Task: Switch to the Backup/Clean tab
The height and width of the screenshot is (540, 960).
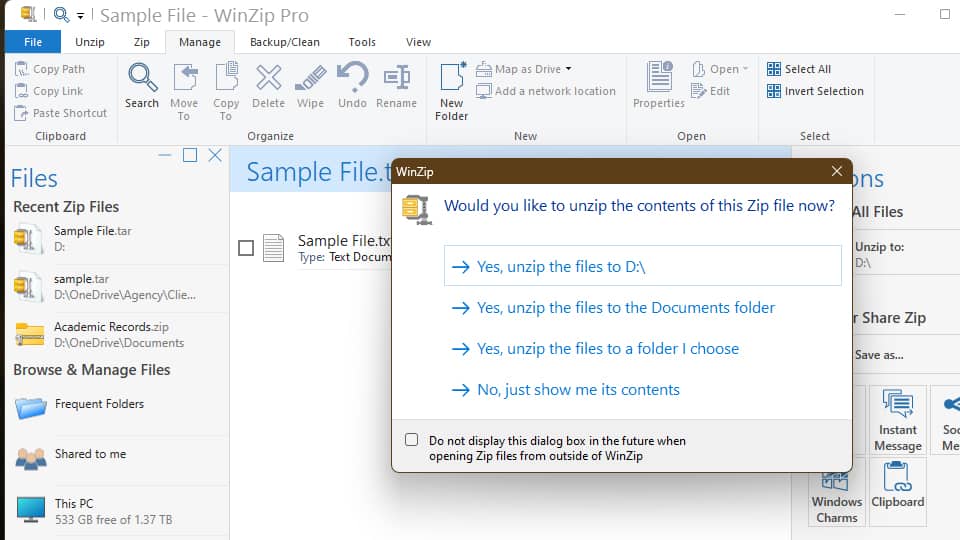Action: [285, 42]
